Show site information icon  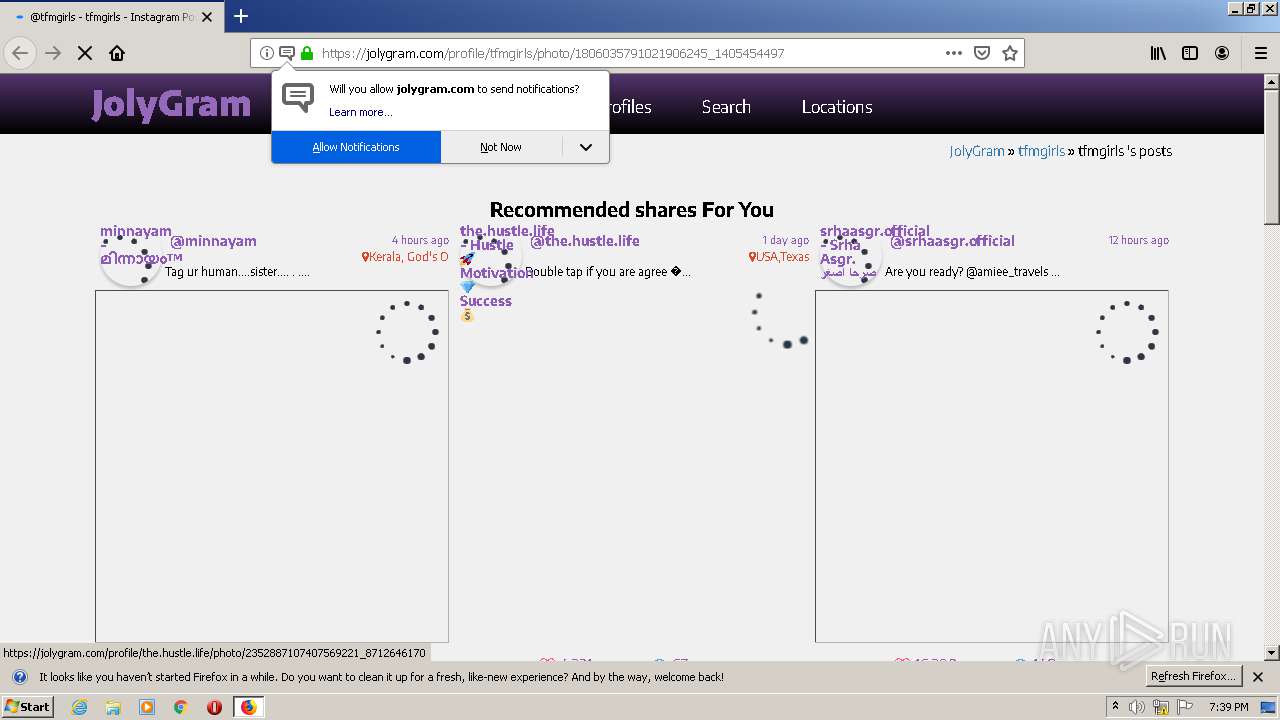(x=267, y=53)
